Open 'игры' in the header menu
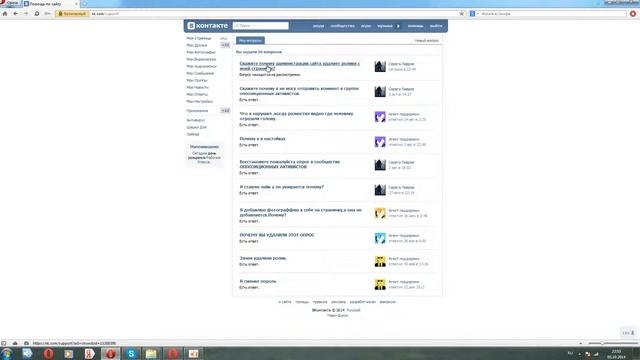Image resolution: width=640 pixels, height=360 pixels. (366, 26)
